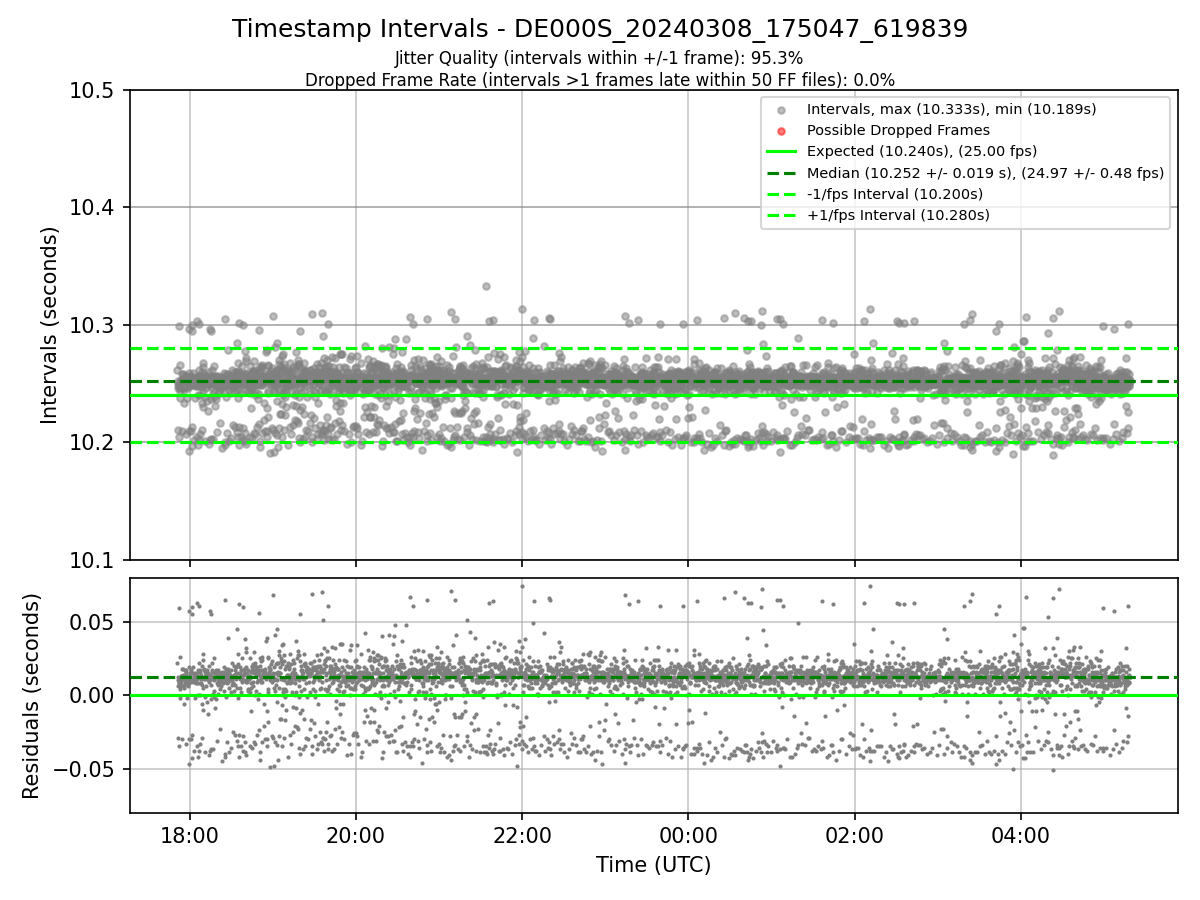Click the 10.4 tick label on the intervals axis
1200x900 pixels.
click(x=94, y=208)
